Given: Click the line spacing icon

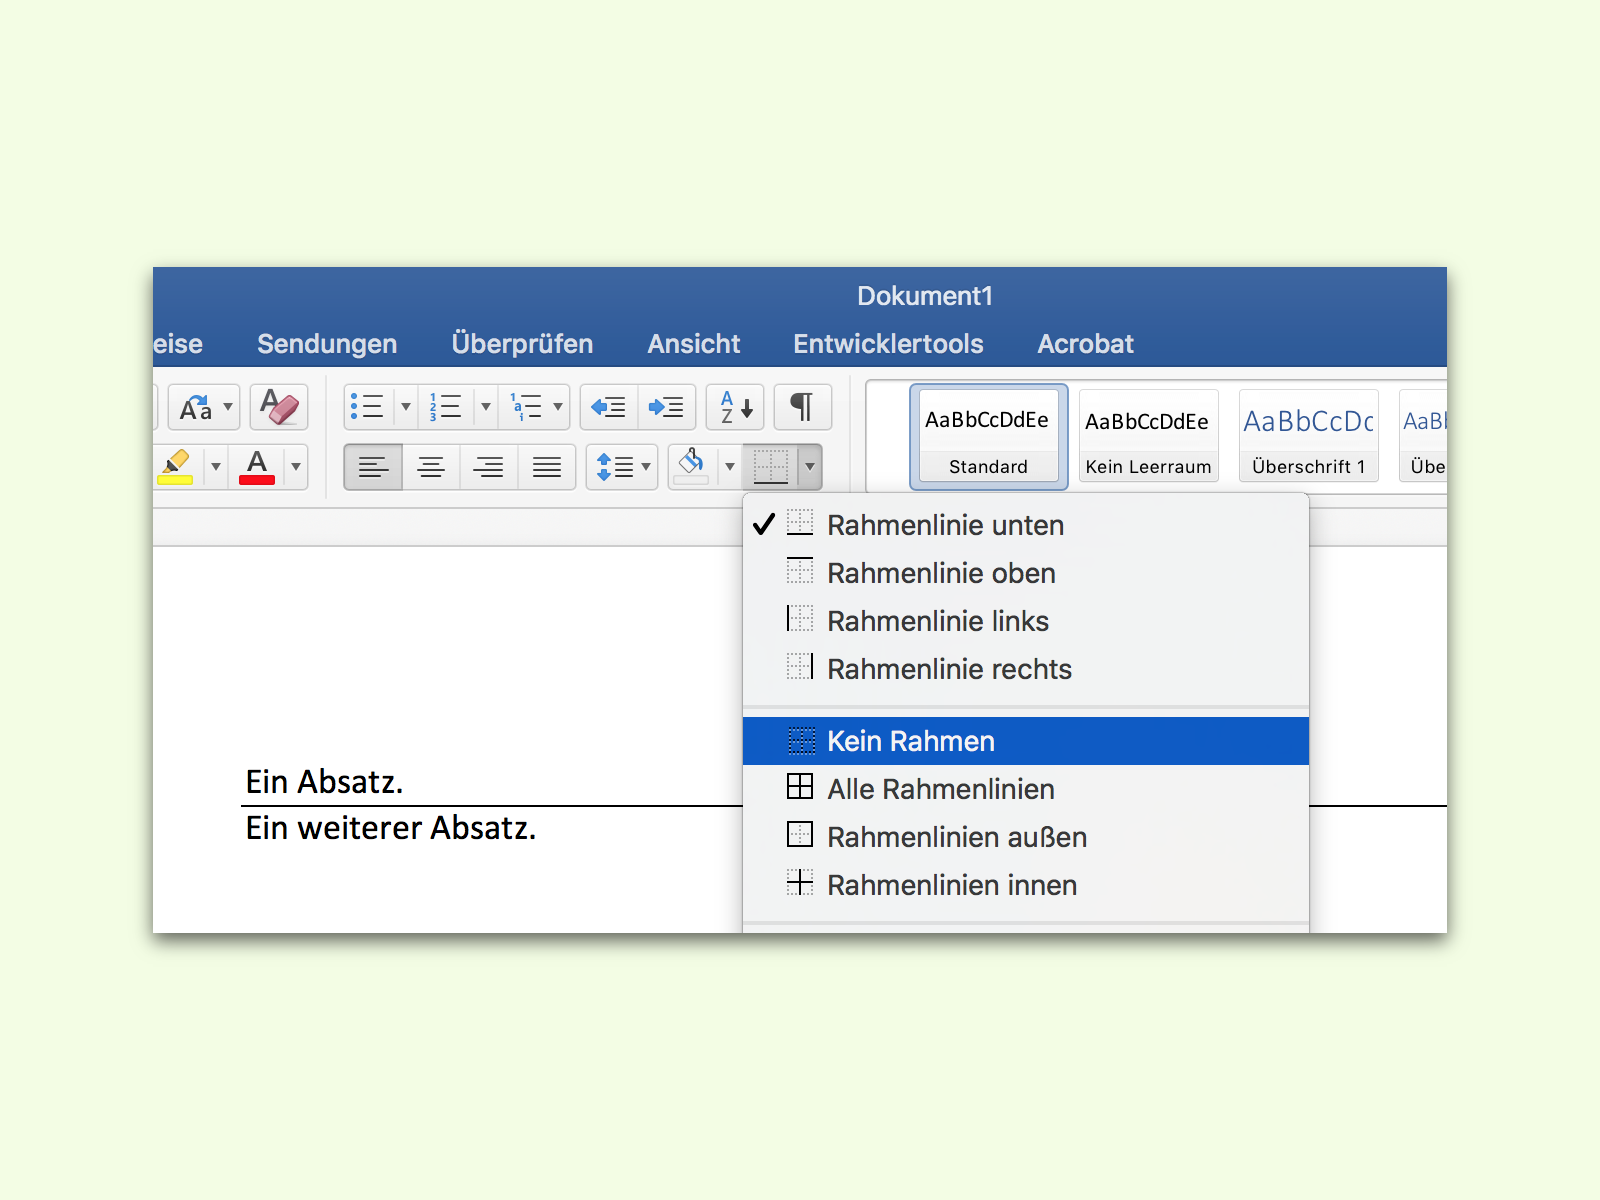Looking at the screenshot, I should pos(614,467).
